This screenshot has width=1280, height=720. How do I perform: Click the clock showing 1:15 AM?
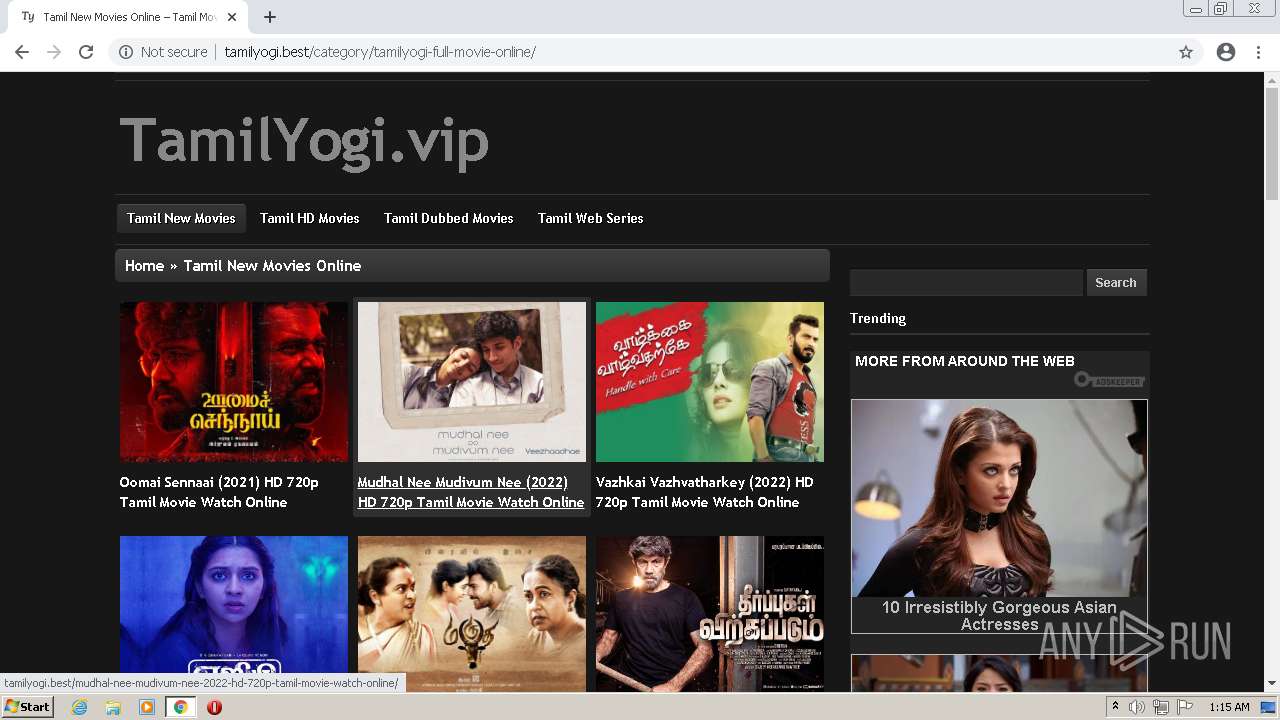coord(1229,707)
